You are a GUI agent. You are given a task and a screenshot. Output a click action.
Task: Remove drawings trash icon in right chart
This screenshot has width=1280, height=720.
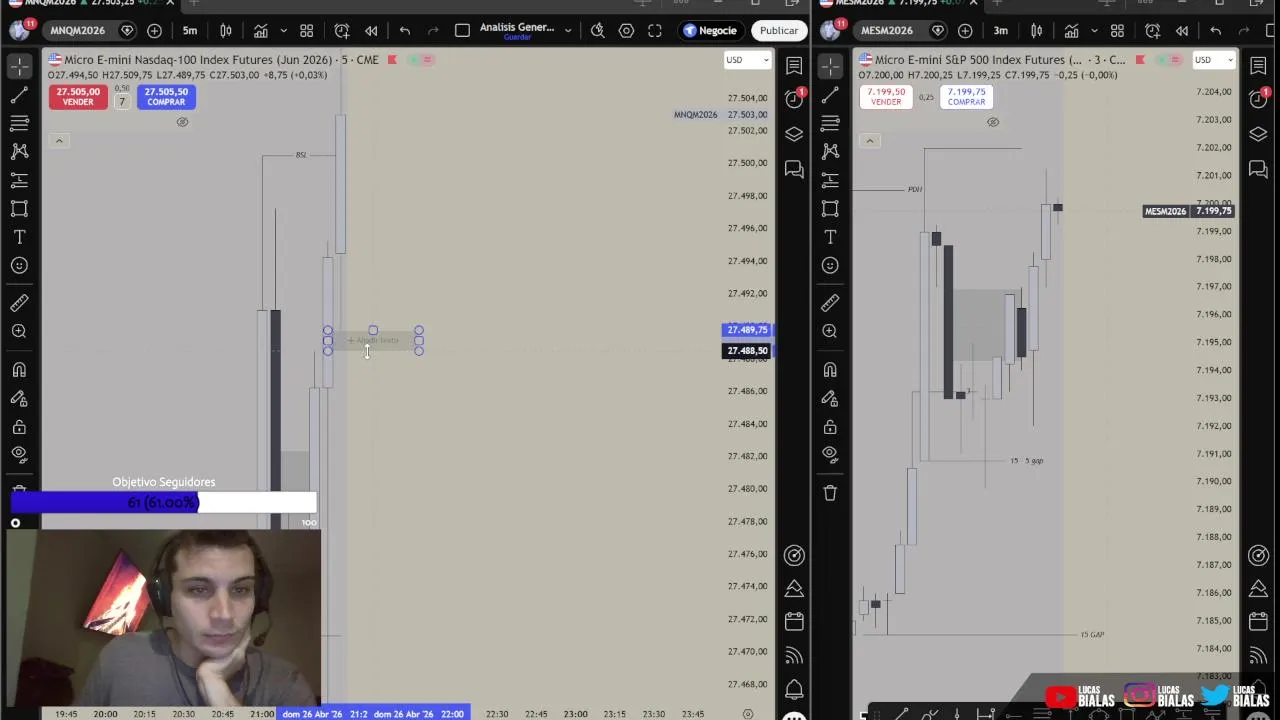[830, 493]
